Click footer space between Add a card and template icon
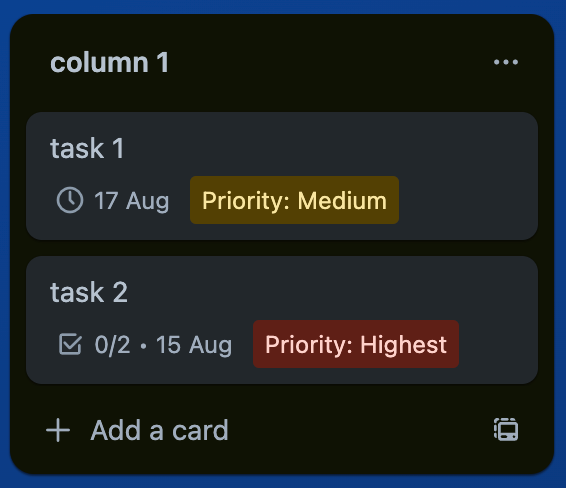Image resolution: width=566 pixels, height=488 pixels. (x=361, y=430)
